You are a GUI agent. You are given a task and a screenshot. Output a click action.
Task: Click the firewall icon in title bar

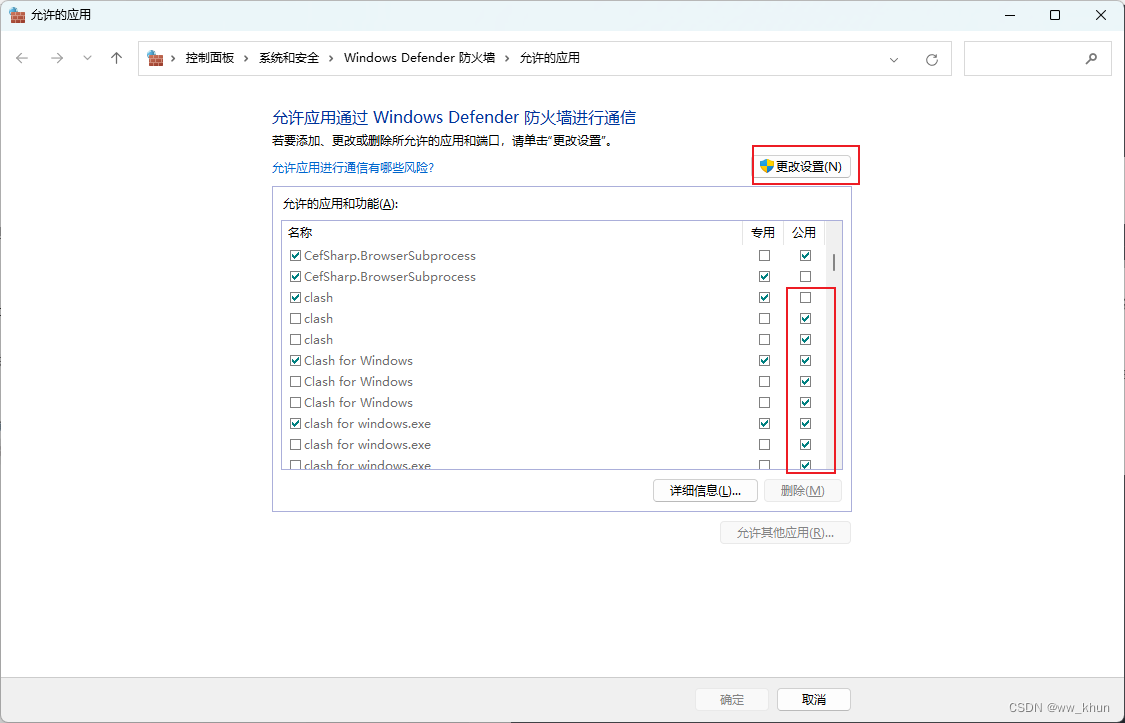17,14
